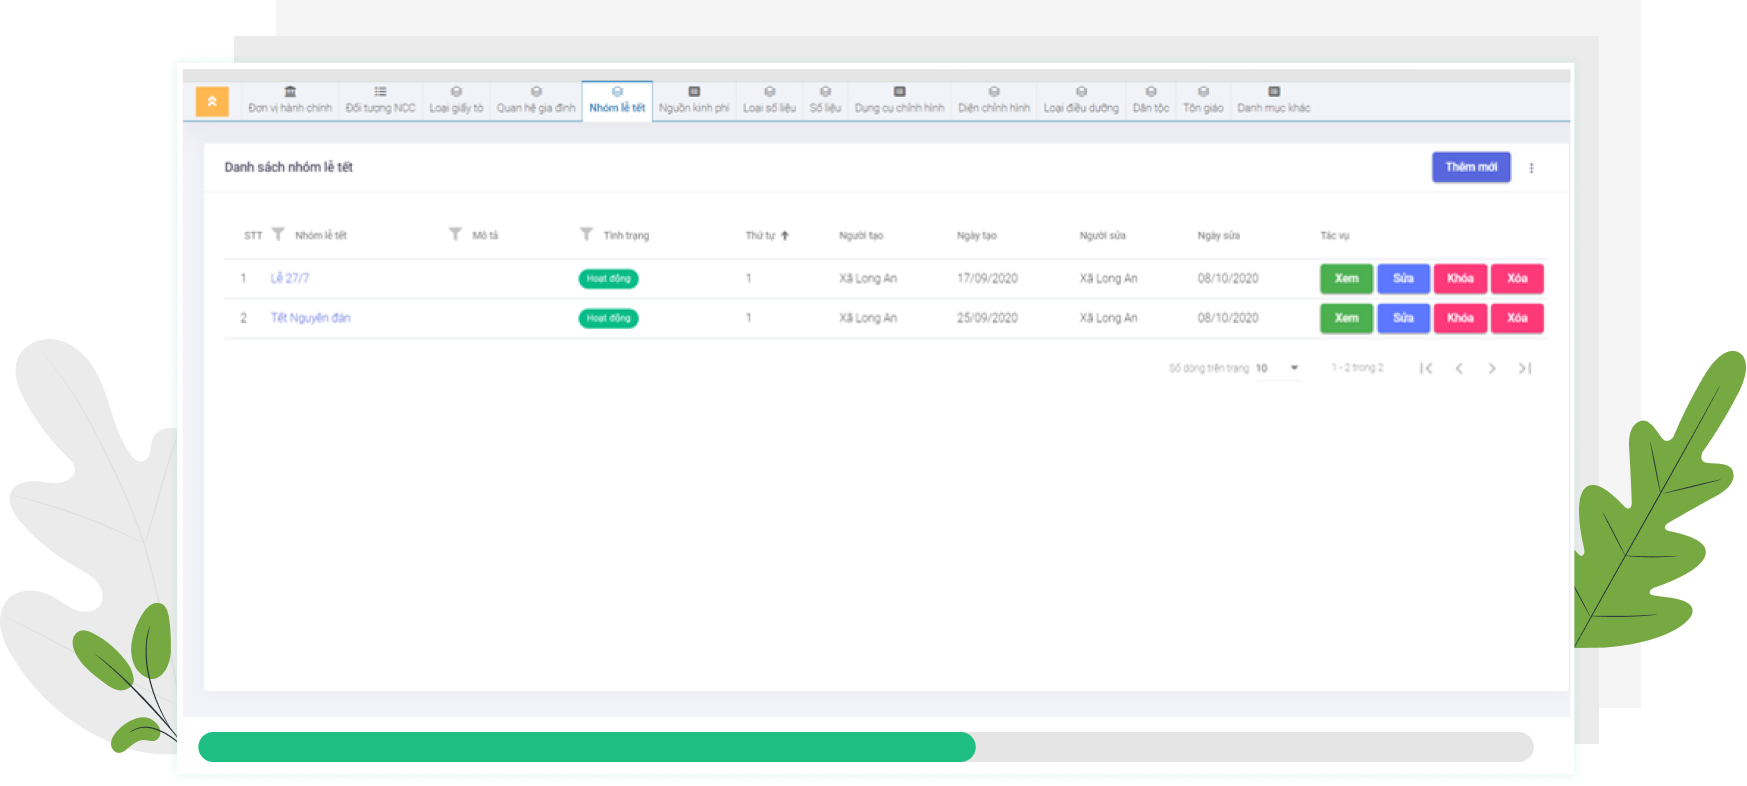Click Xem for the Lễ 27/7 row
This screenshot has height=786, width=1747.
tap(1346, 279)
